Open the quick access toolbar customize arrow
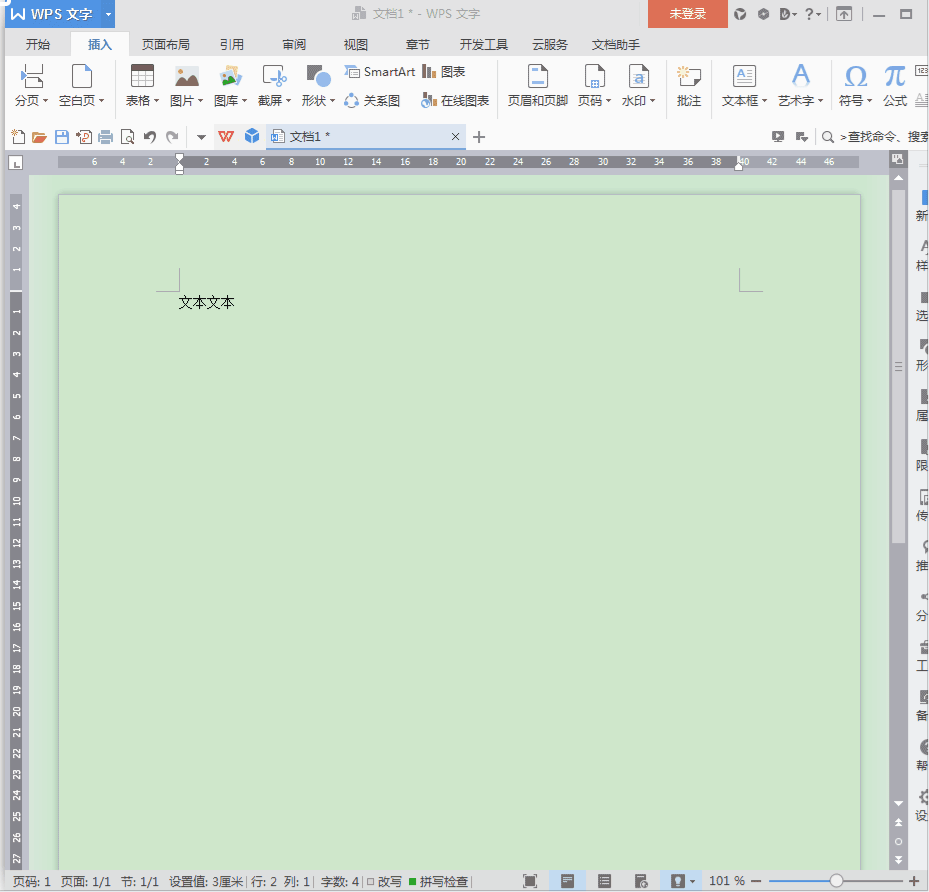 pos(201,137)
